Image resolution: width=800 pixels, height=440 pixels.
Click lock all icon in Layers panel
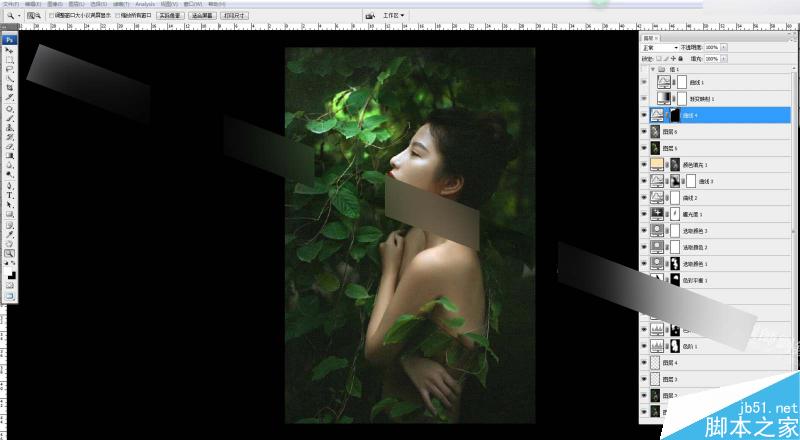point(681,59)
